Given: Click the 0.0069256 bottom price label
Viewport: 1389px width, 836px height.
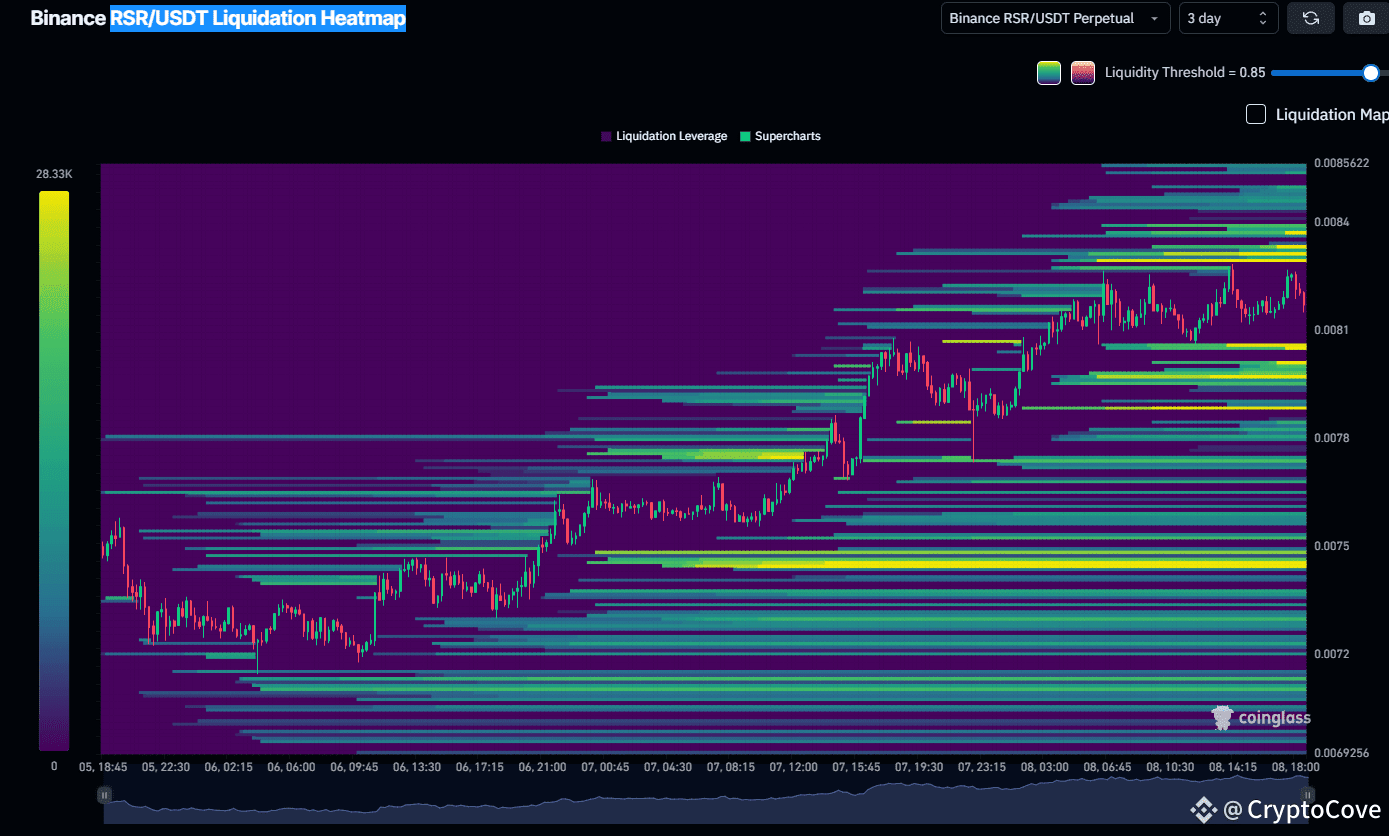Looking at the screenshot, I should pos(1341,752).
